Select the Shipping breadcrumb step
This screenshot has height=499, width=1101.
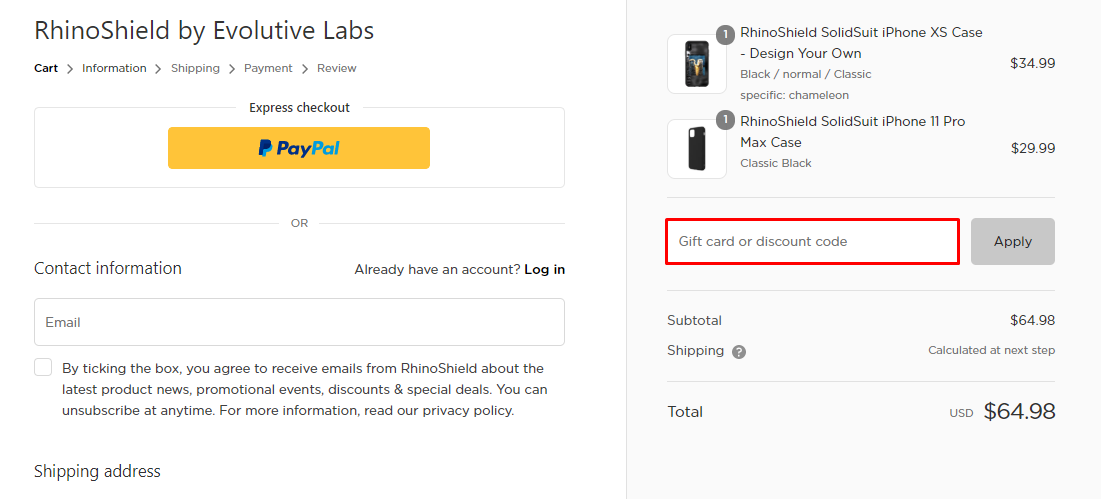point(195,68)
